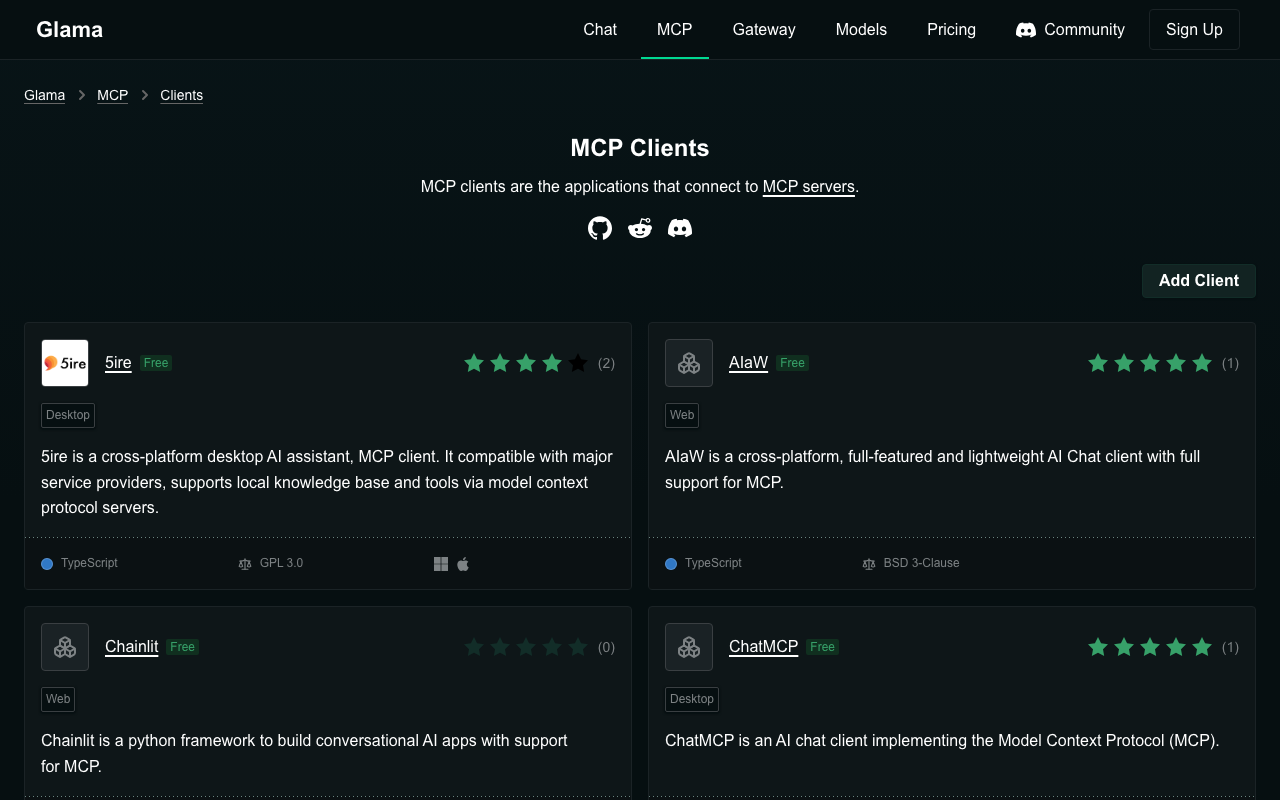
Task: Open the Community Discord link in header
Action: (1070, 30)
